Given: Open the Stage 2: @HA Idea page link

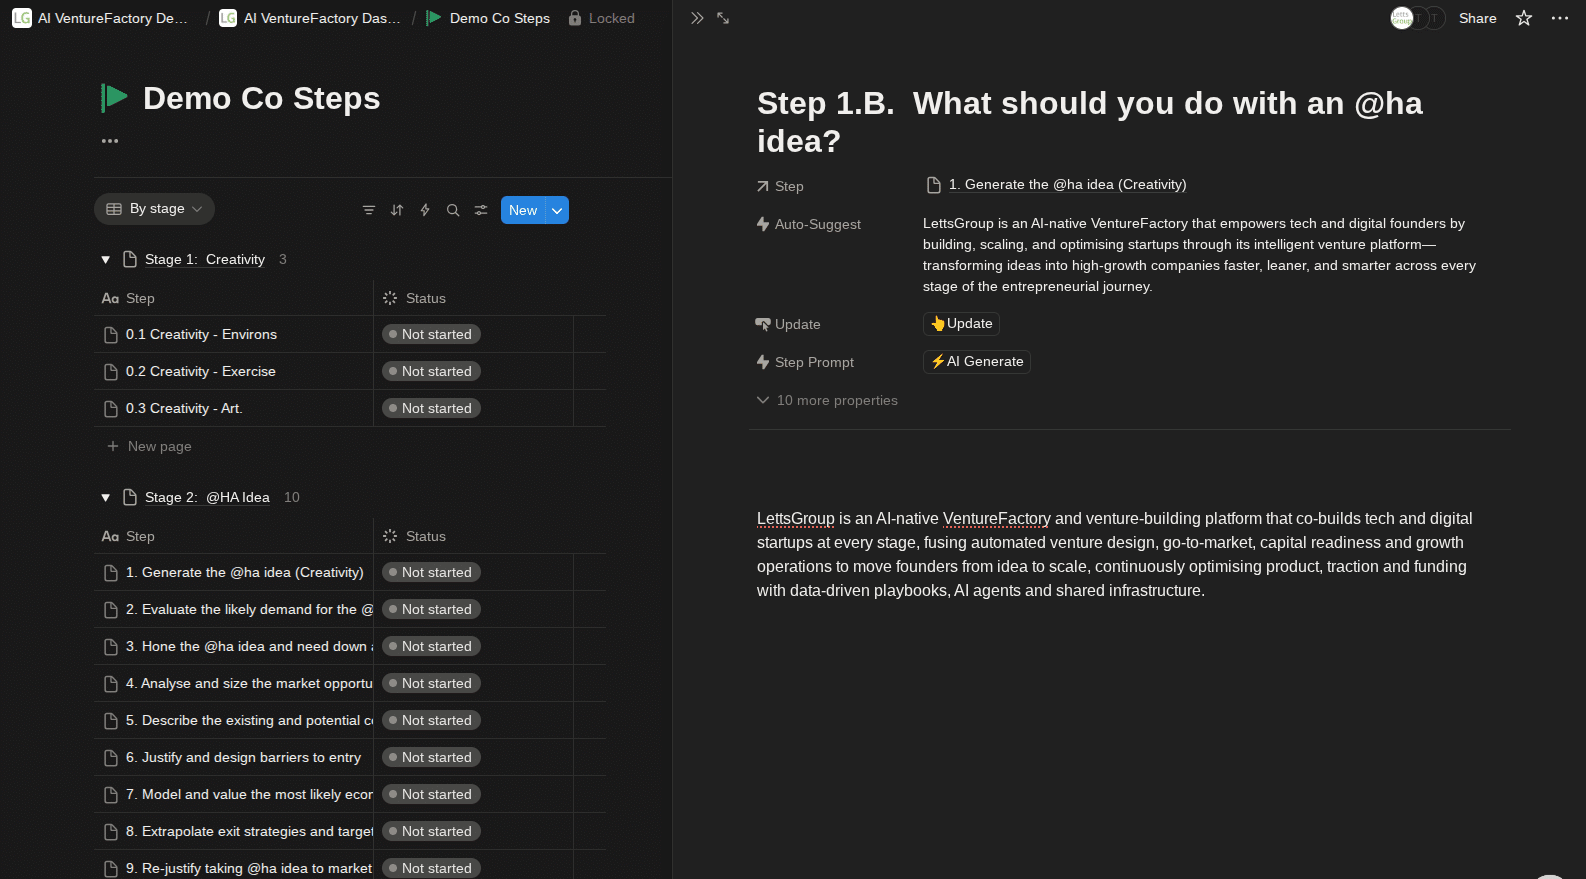Looking at the screenshot, I should point(207,497).
